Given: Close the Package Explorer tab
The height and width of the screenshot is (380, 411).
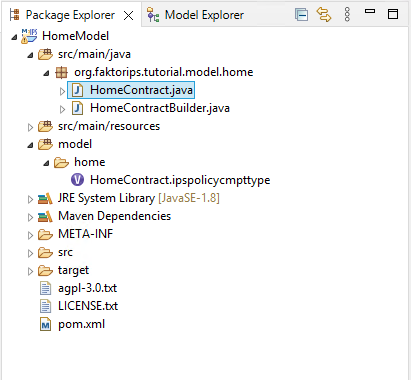Looking at the screenshot, I should click(128, 15).
